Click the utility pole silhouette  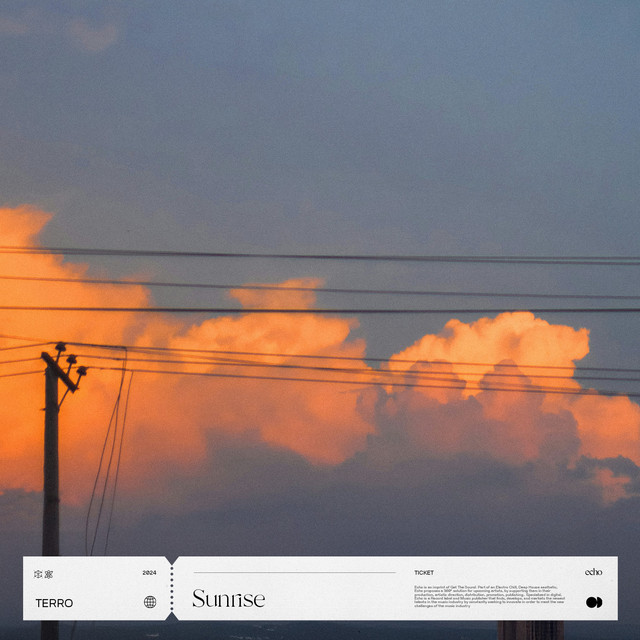point(50,470)
